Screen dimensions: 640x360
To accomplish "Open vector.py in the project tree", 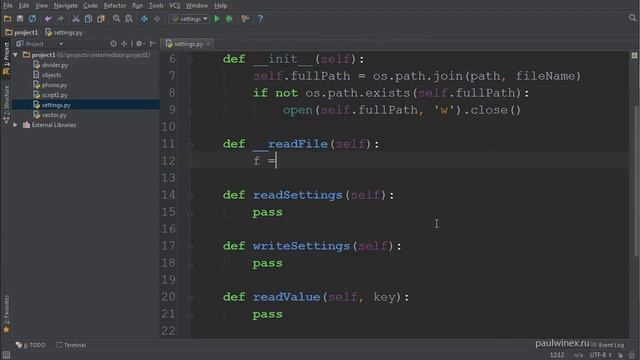I will tap(54, 115).
